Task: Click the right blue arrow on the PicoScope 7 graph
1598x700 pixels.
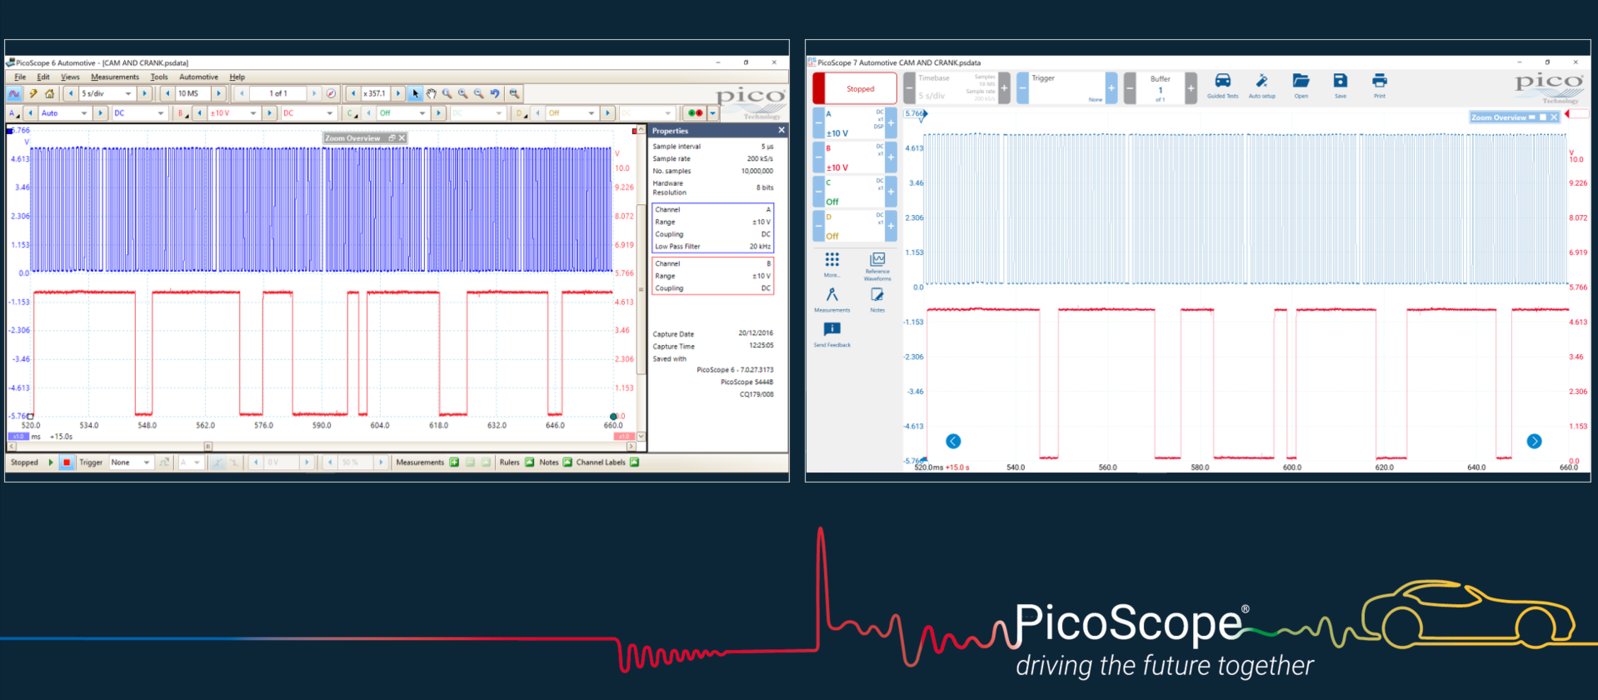Action: pos(1534,441)
